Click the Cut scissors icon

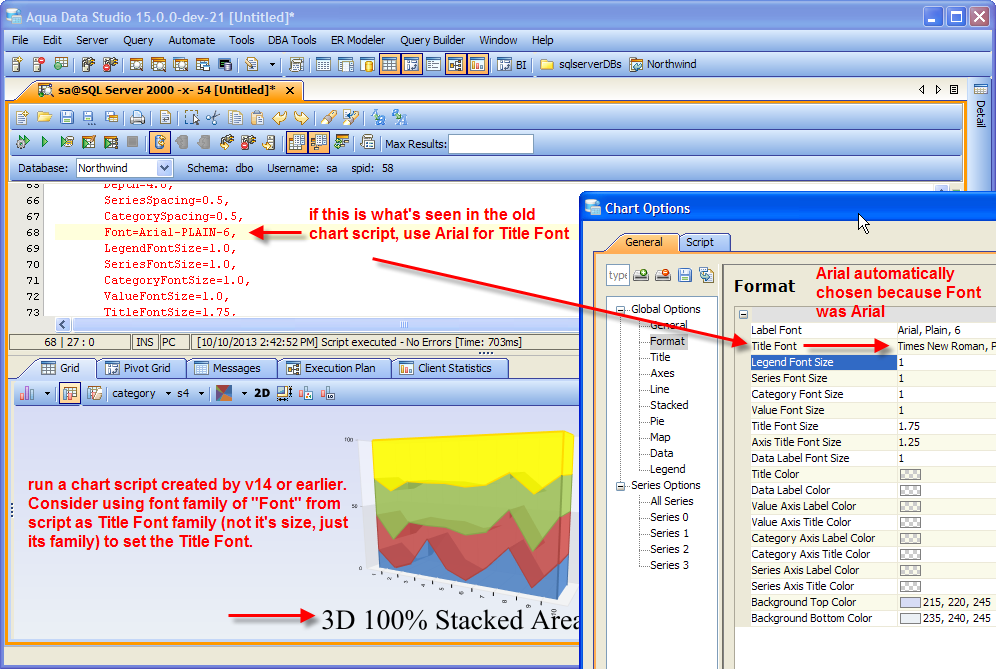(213, 118)
